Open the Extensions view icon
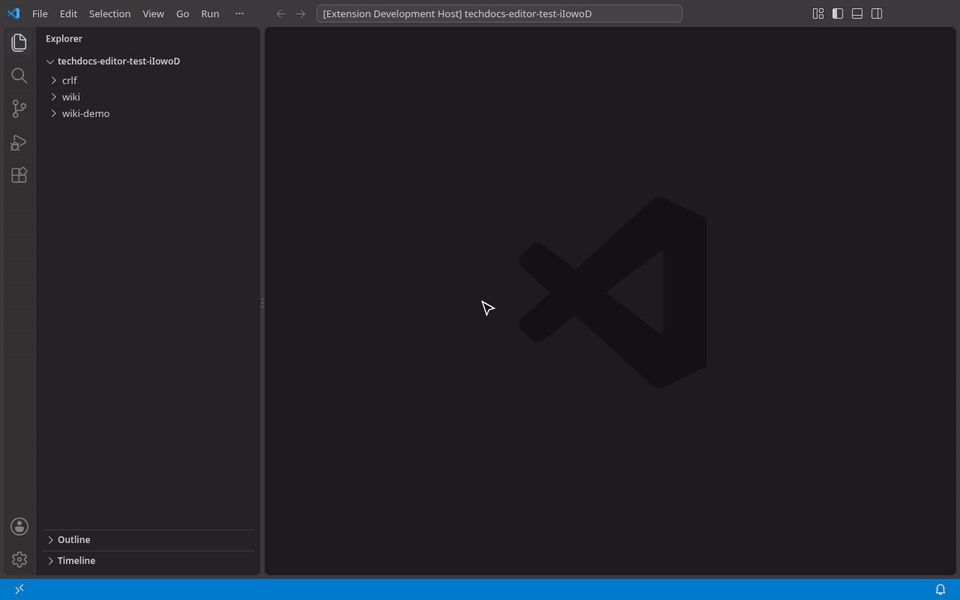 tap(19, 175)
